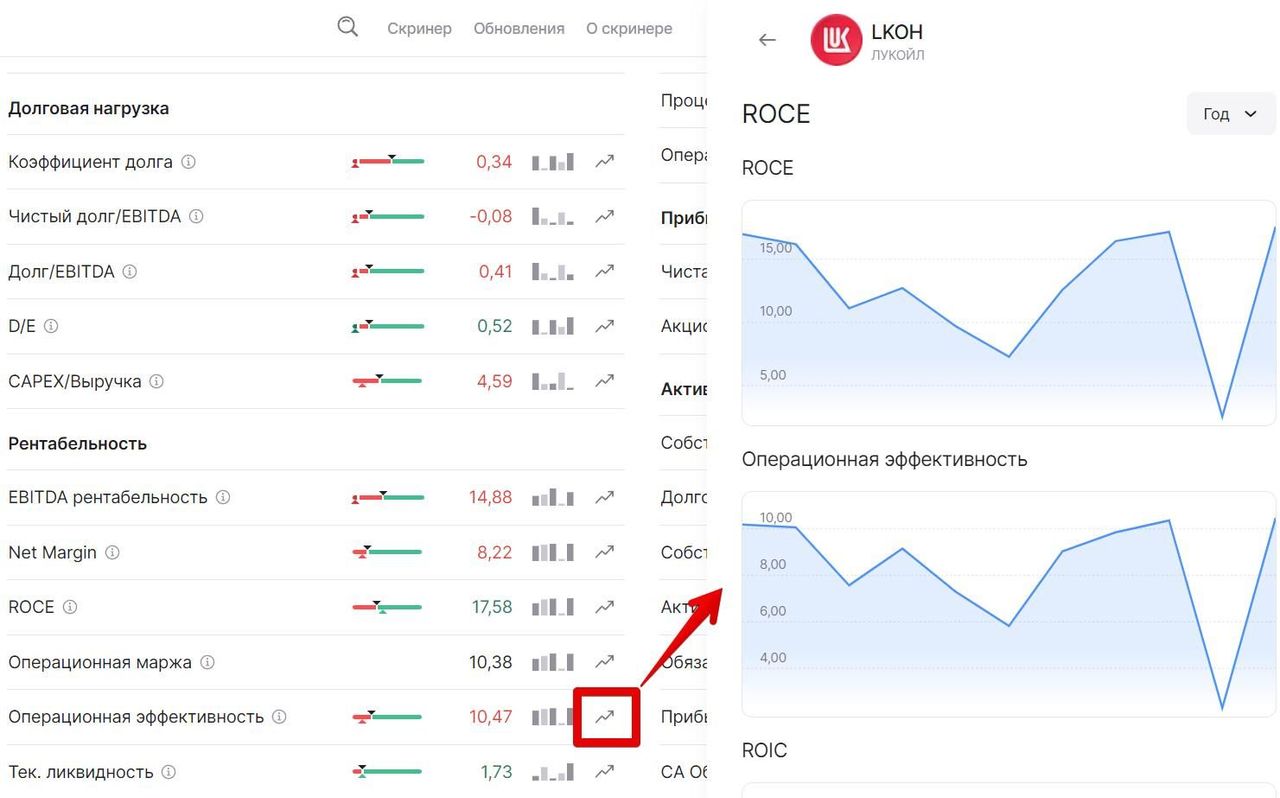Click the search magnifier icon
The width and height of the screenshot is (1280, 798).
[x=347, y=27]
